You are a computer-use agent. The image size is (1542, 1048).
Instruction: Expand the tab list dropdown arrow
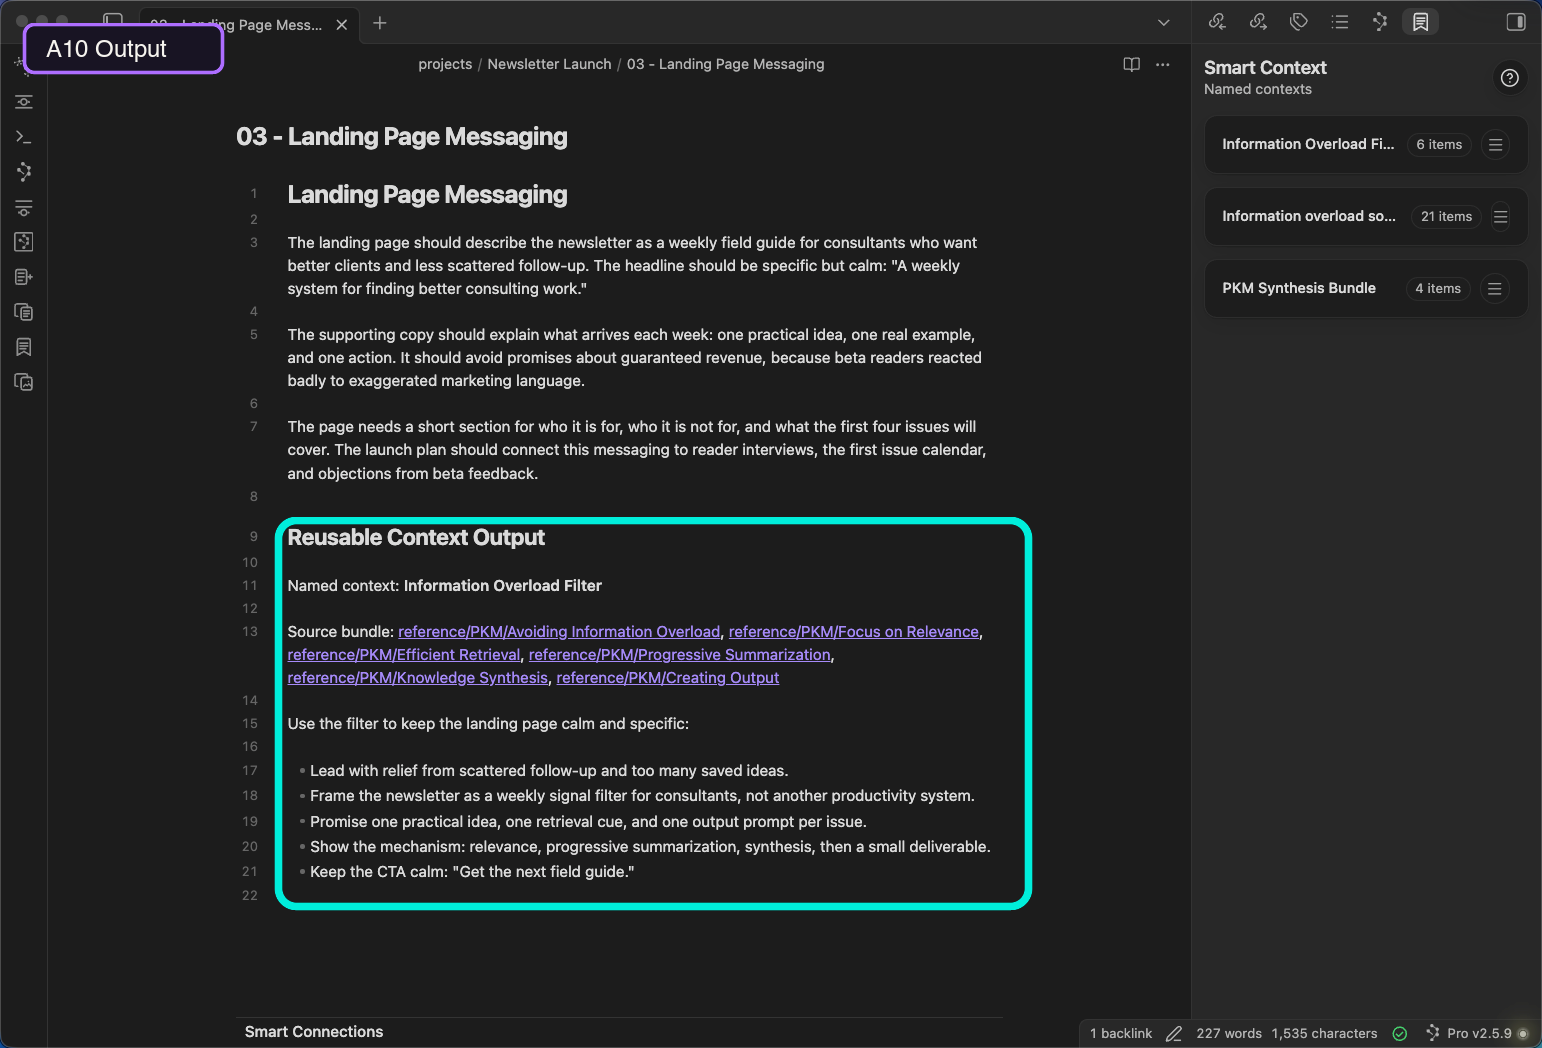click(1163, 23)
